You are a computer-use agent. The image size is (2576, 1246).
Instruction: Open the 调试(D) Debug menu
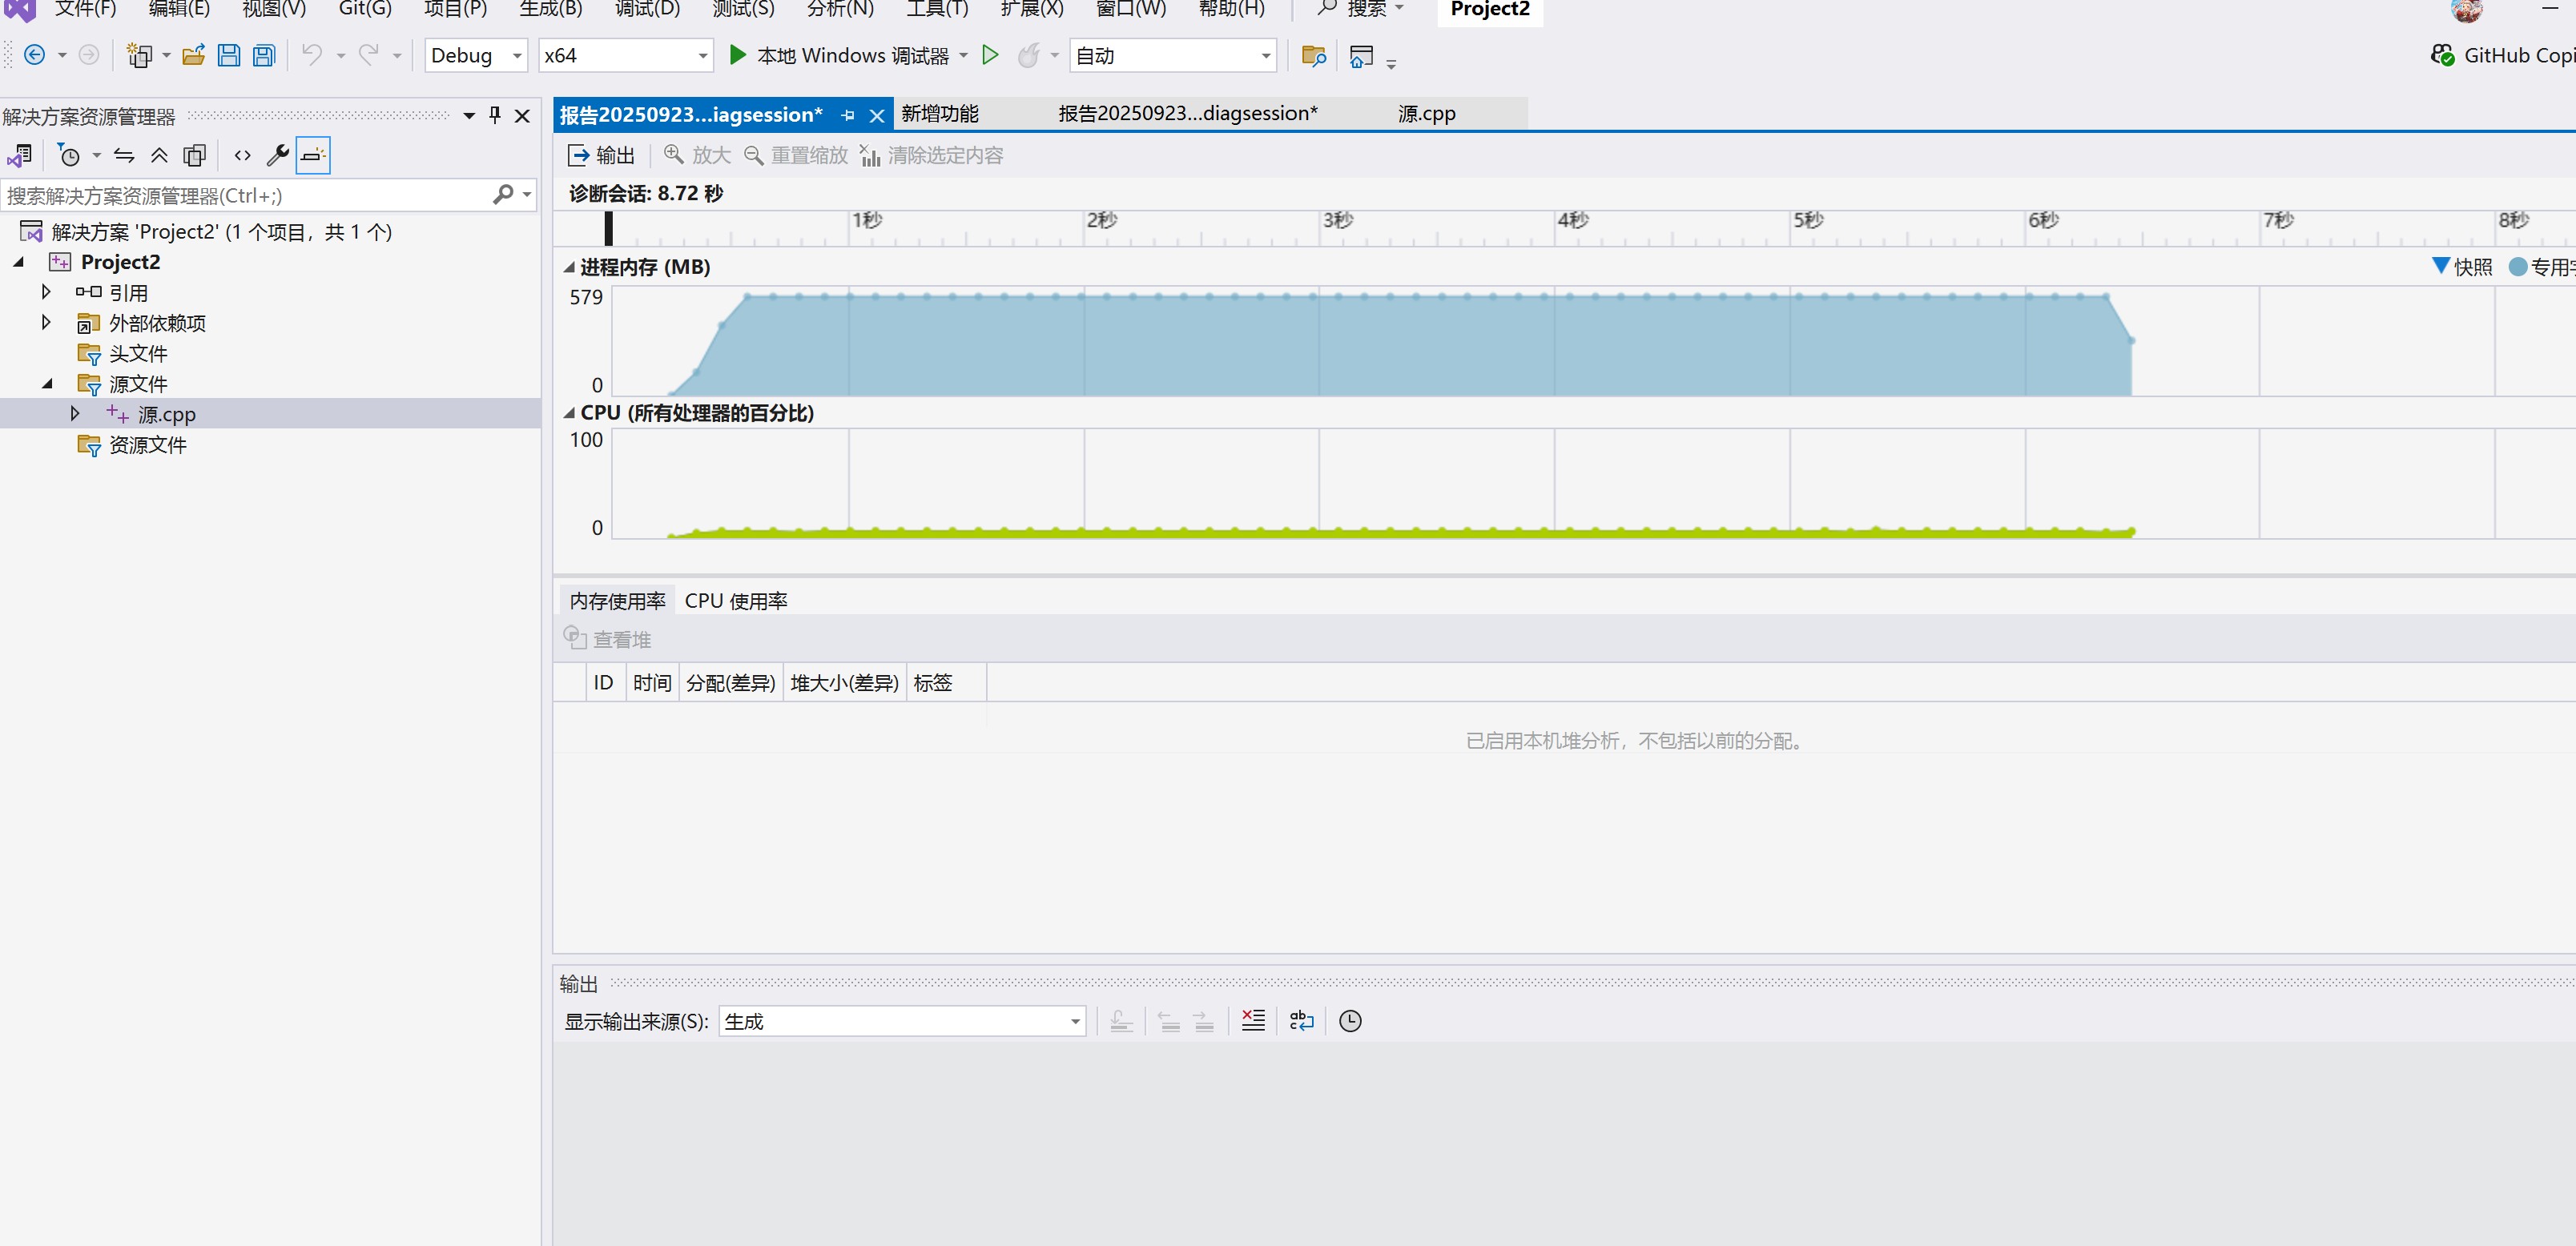point(647,9)
